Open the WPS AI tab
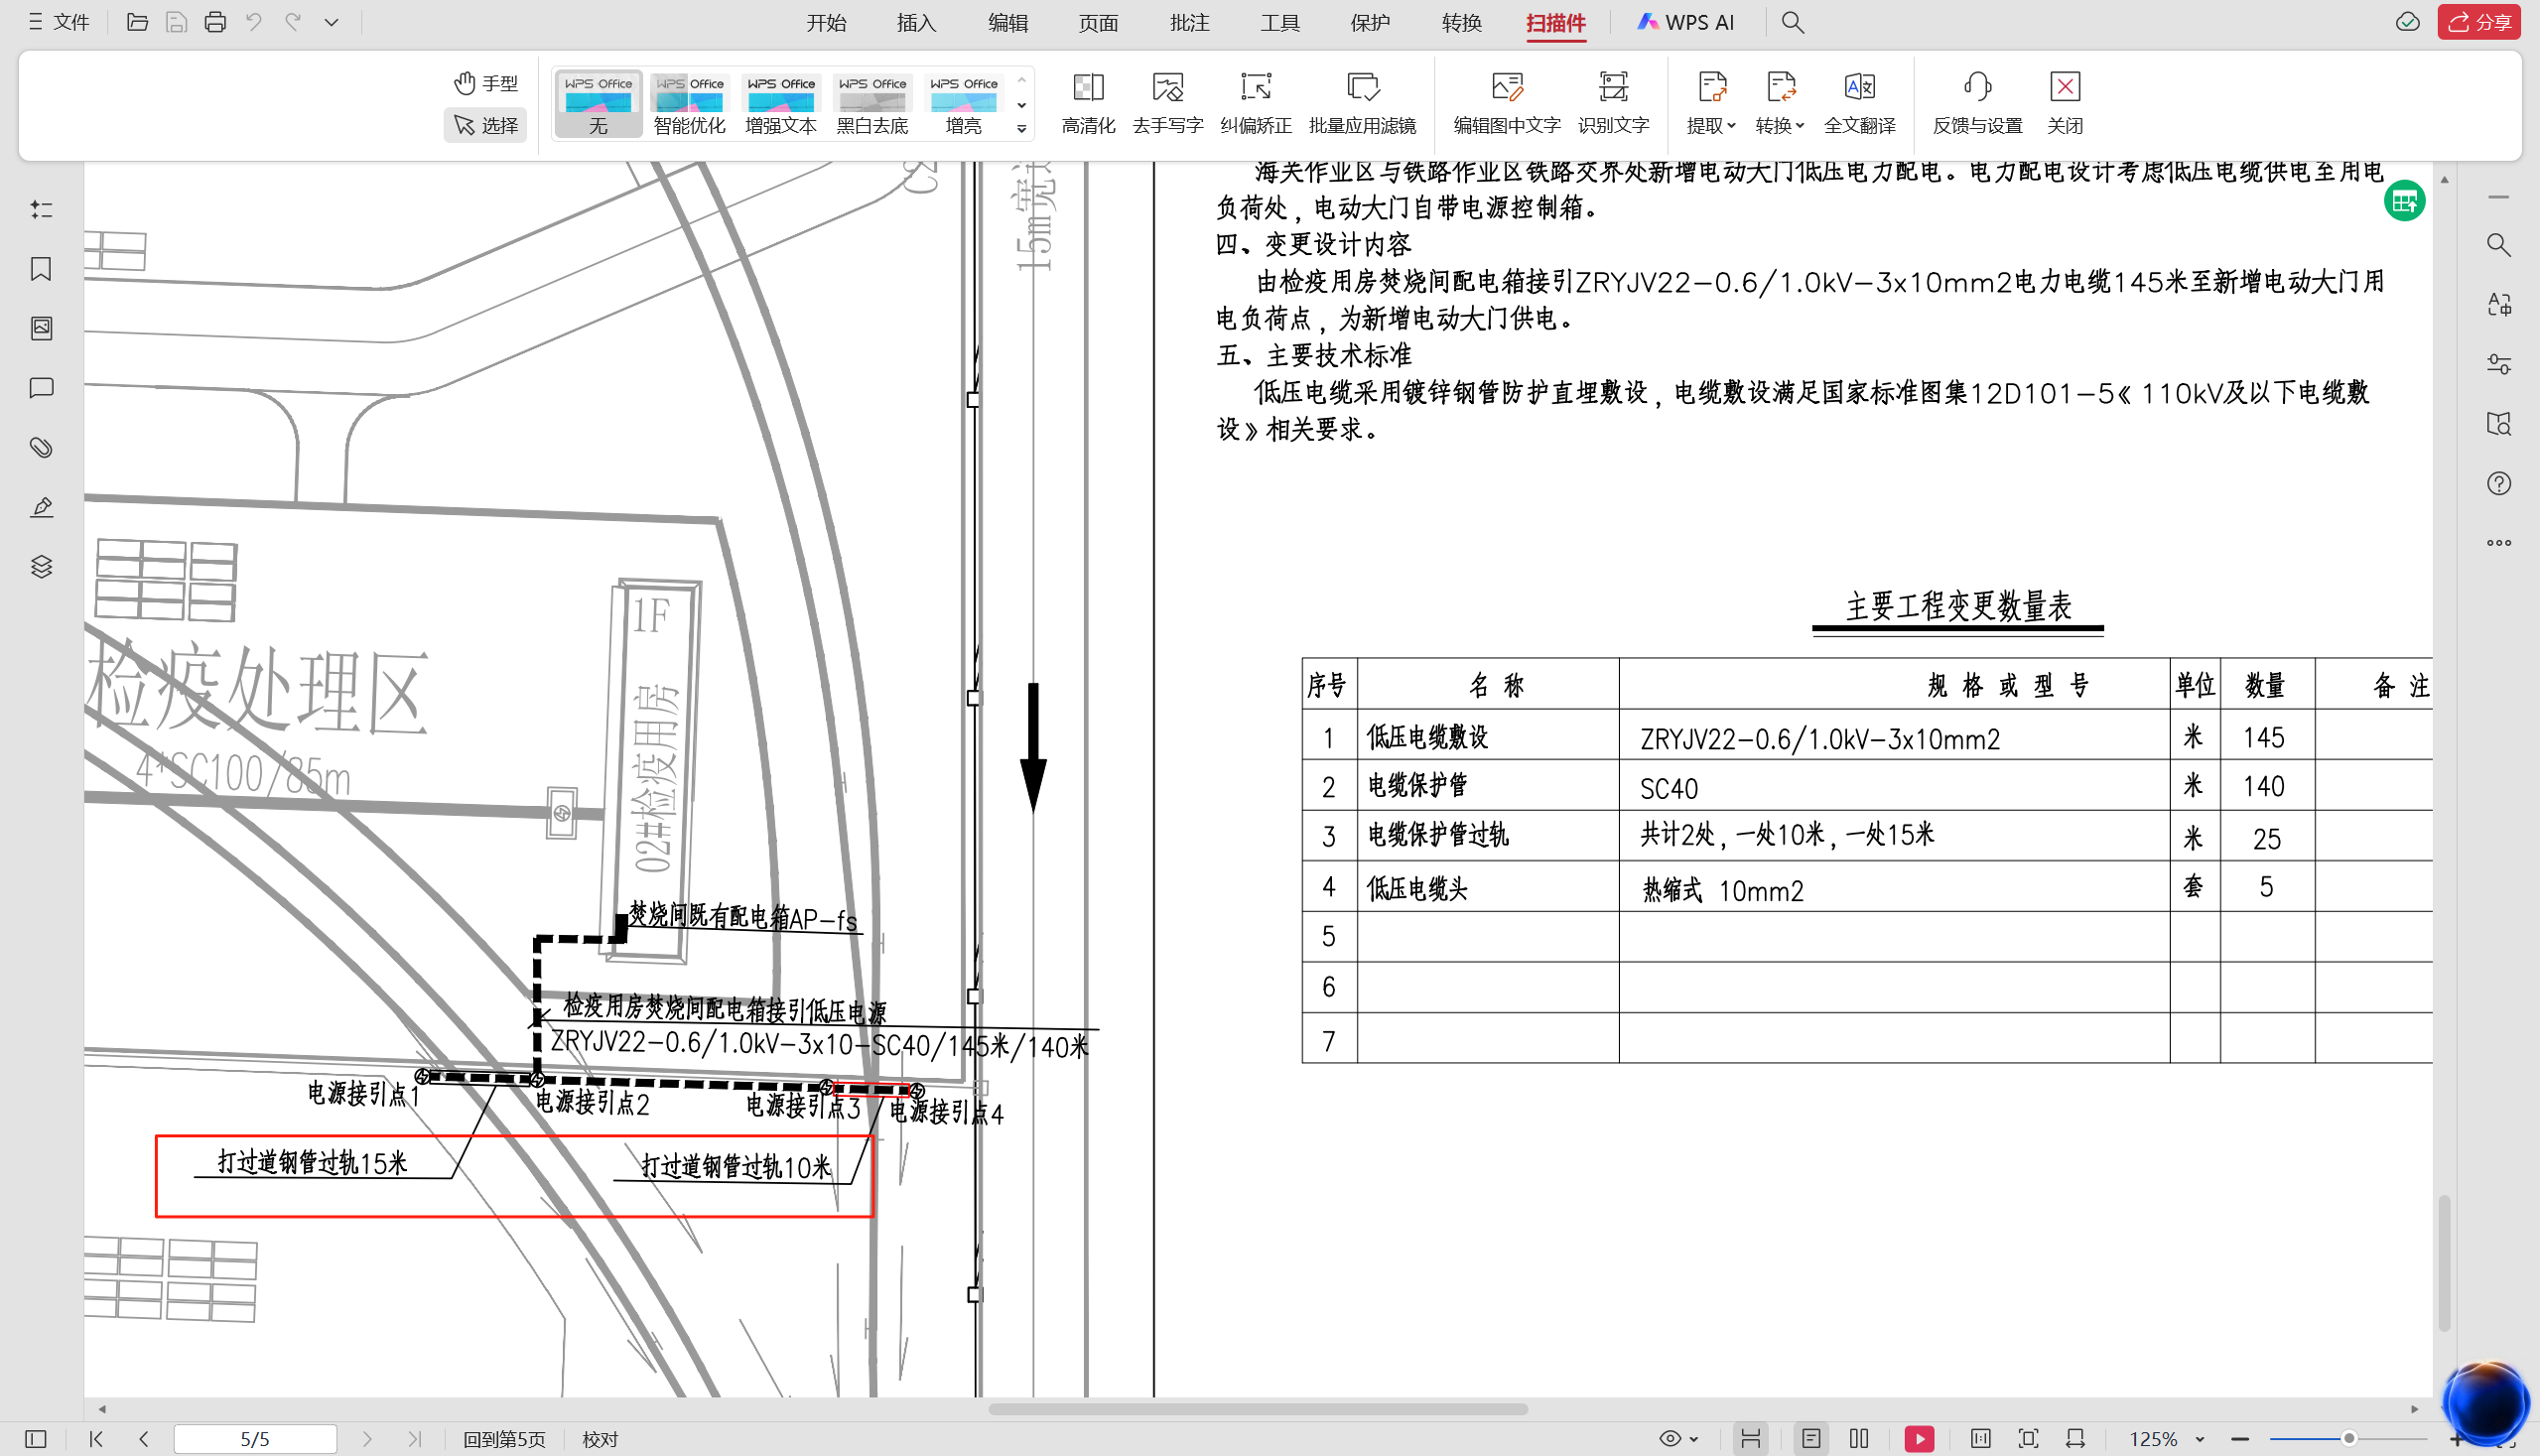Viewport: 2540px width, 1456px height. click(x=1686, y=22)
